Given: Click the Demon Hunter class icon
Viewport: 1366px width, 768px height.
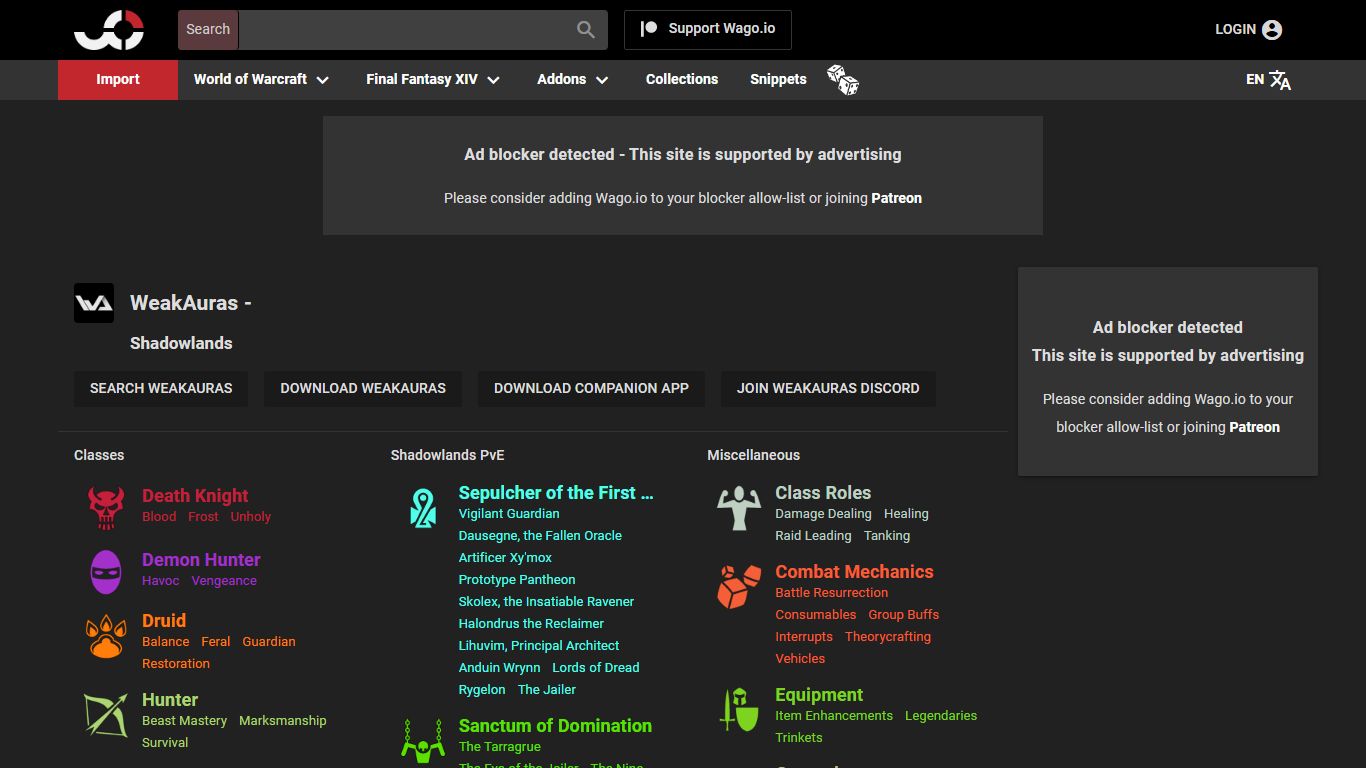Looking at the screenshot, I should point(106,572).
